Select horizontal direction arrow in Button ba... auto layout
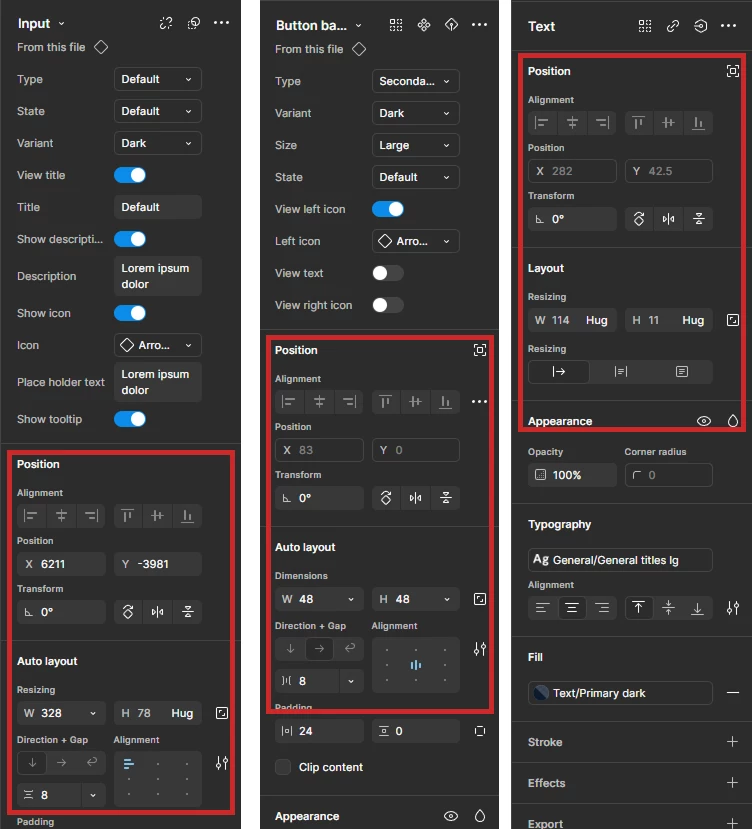Image resolution: width=752 pixels, height=829 pixels. click(x=319, y=648)
